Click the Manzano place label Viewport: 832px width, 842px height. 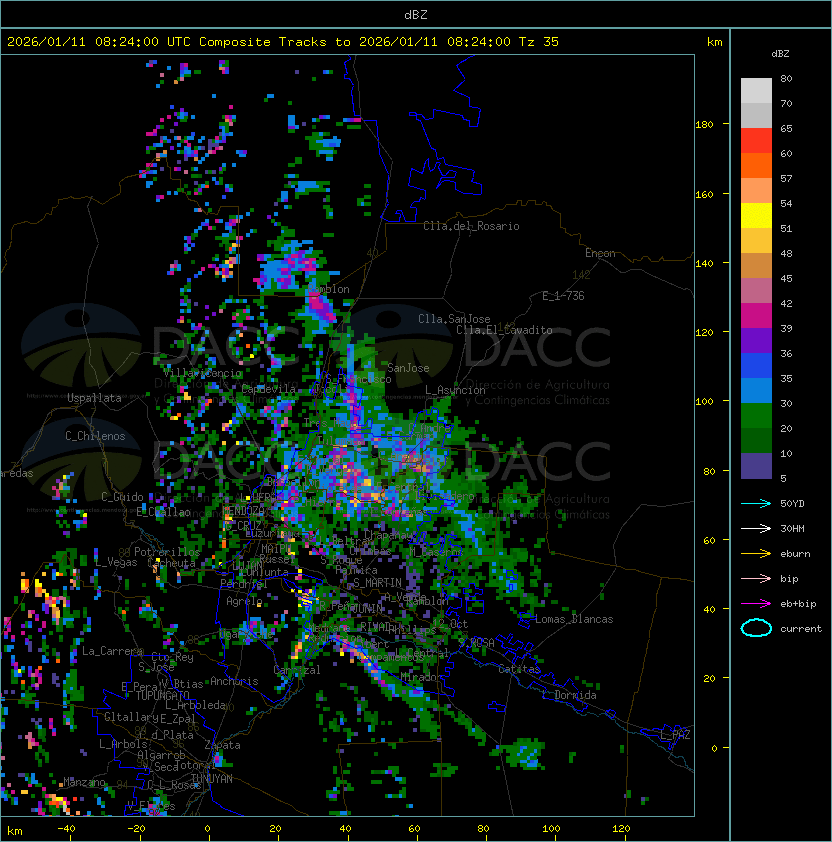(84, 782)
